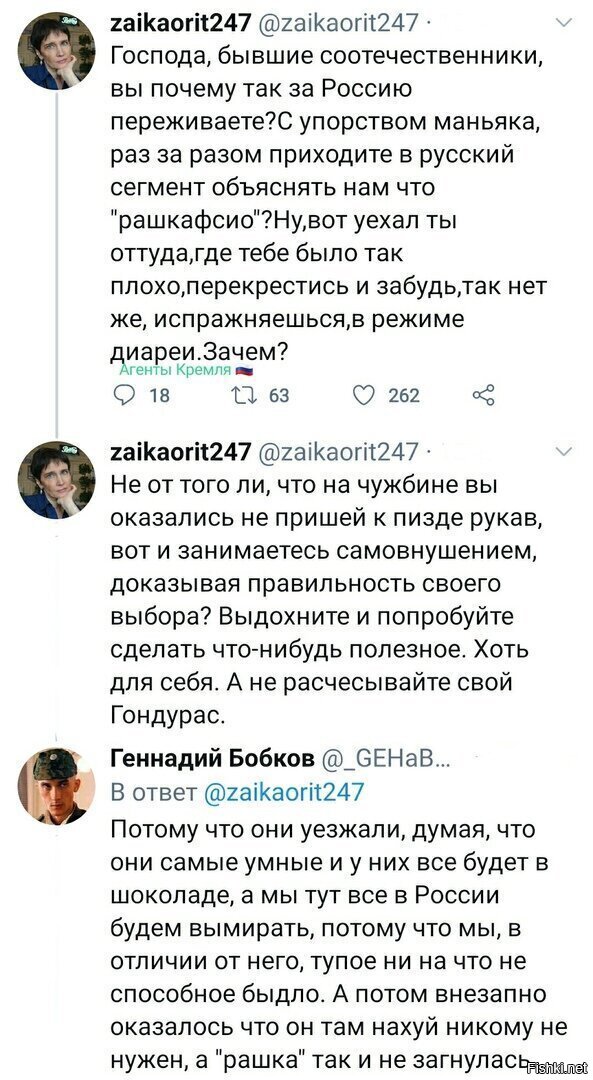
Task: Open the second tweet's chevron menu
Action: (x=563, y=452)
